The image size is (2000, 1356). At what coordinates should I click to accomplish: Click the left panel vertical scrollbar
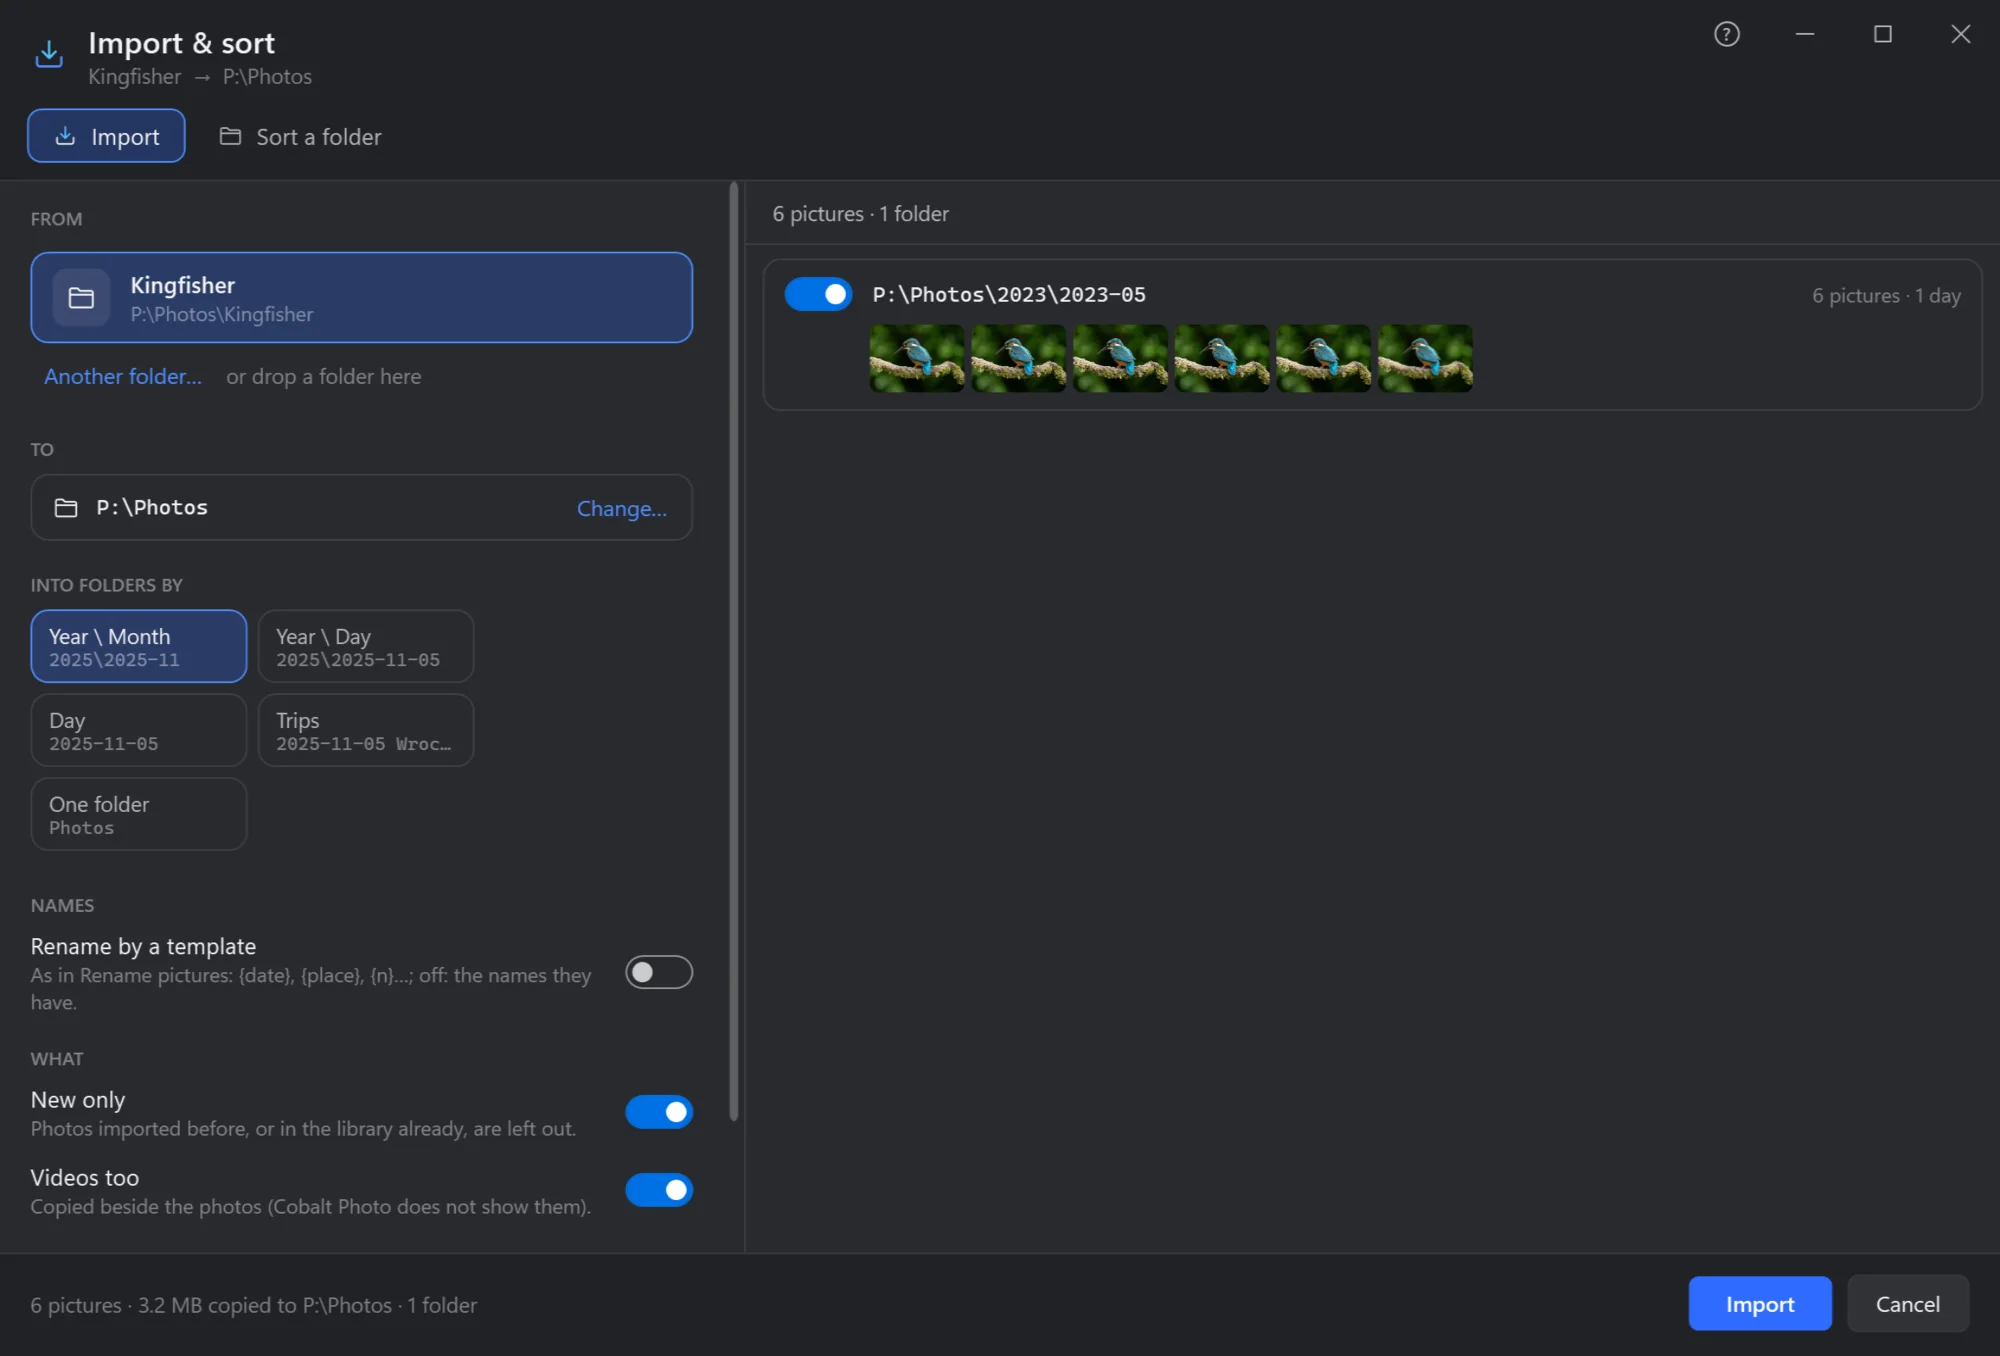(734, 652)
